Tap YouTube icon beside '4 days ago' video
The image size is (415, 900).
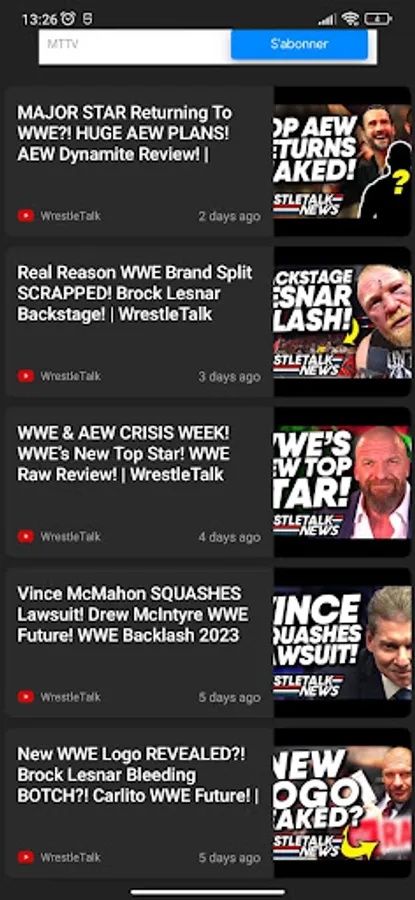(26, 536)
